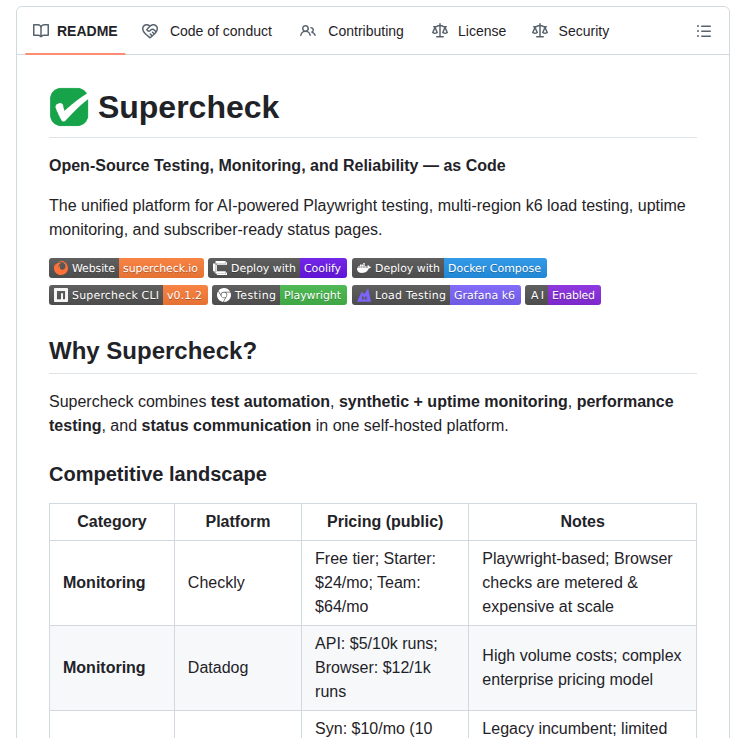This screenshot has width=746, height=738.
Task: Open the Contributing tab
Action: click(x=352, y=31)
